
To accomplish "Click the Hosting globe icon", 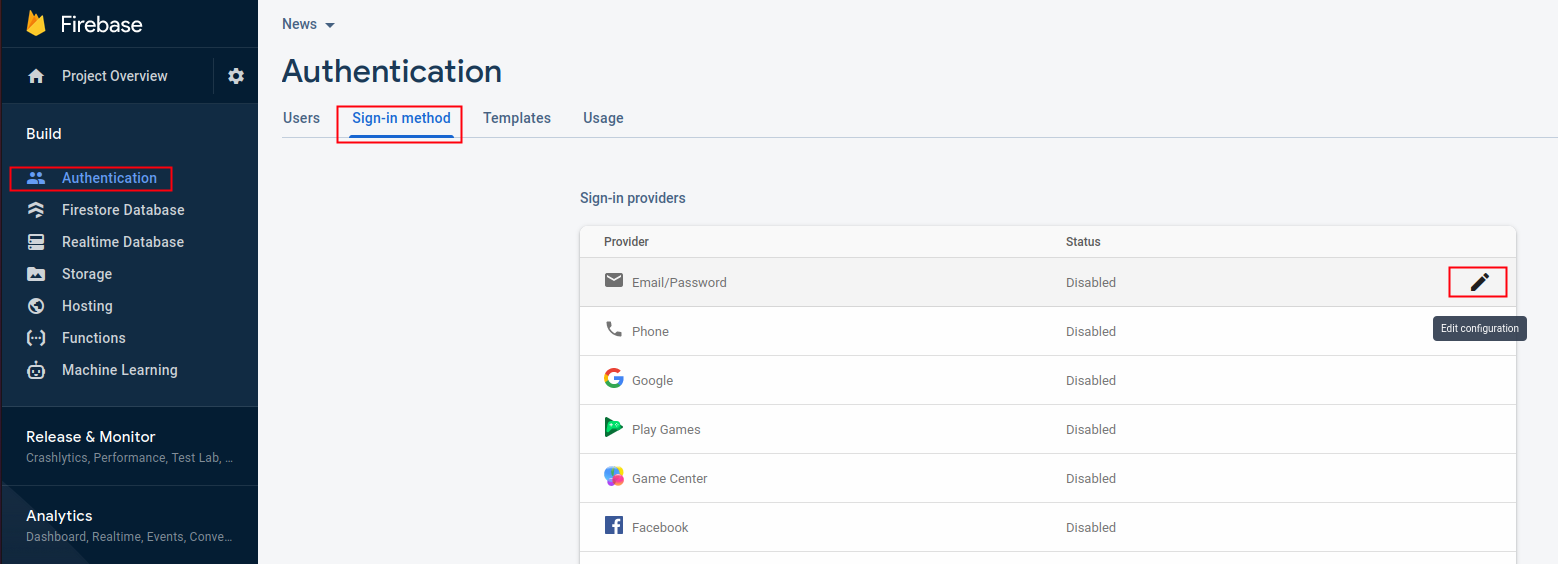I will [36, 306].
